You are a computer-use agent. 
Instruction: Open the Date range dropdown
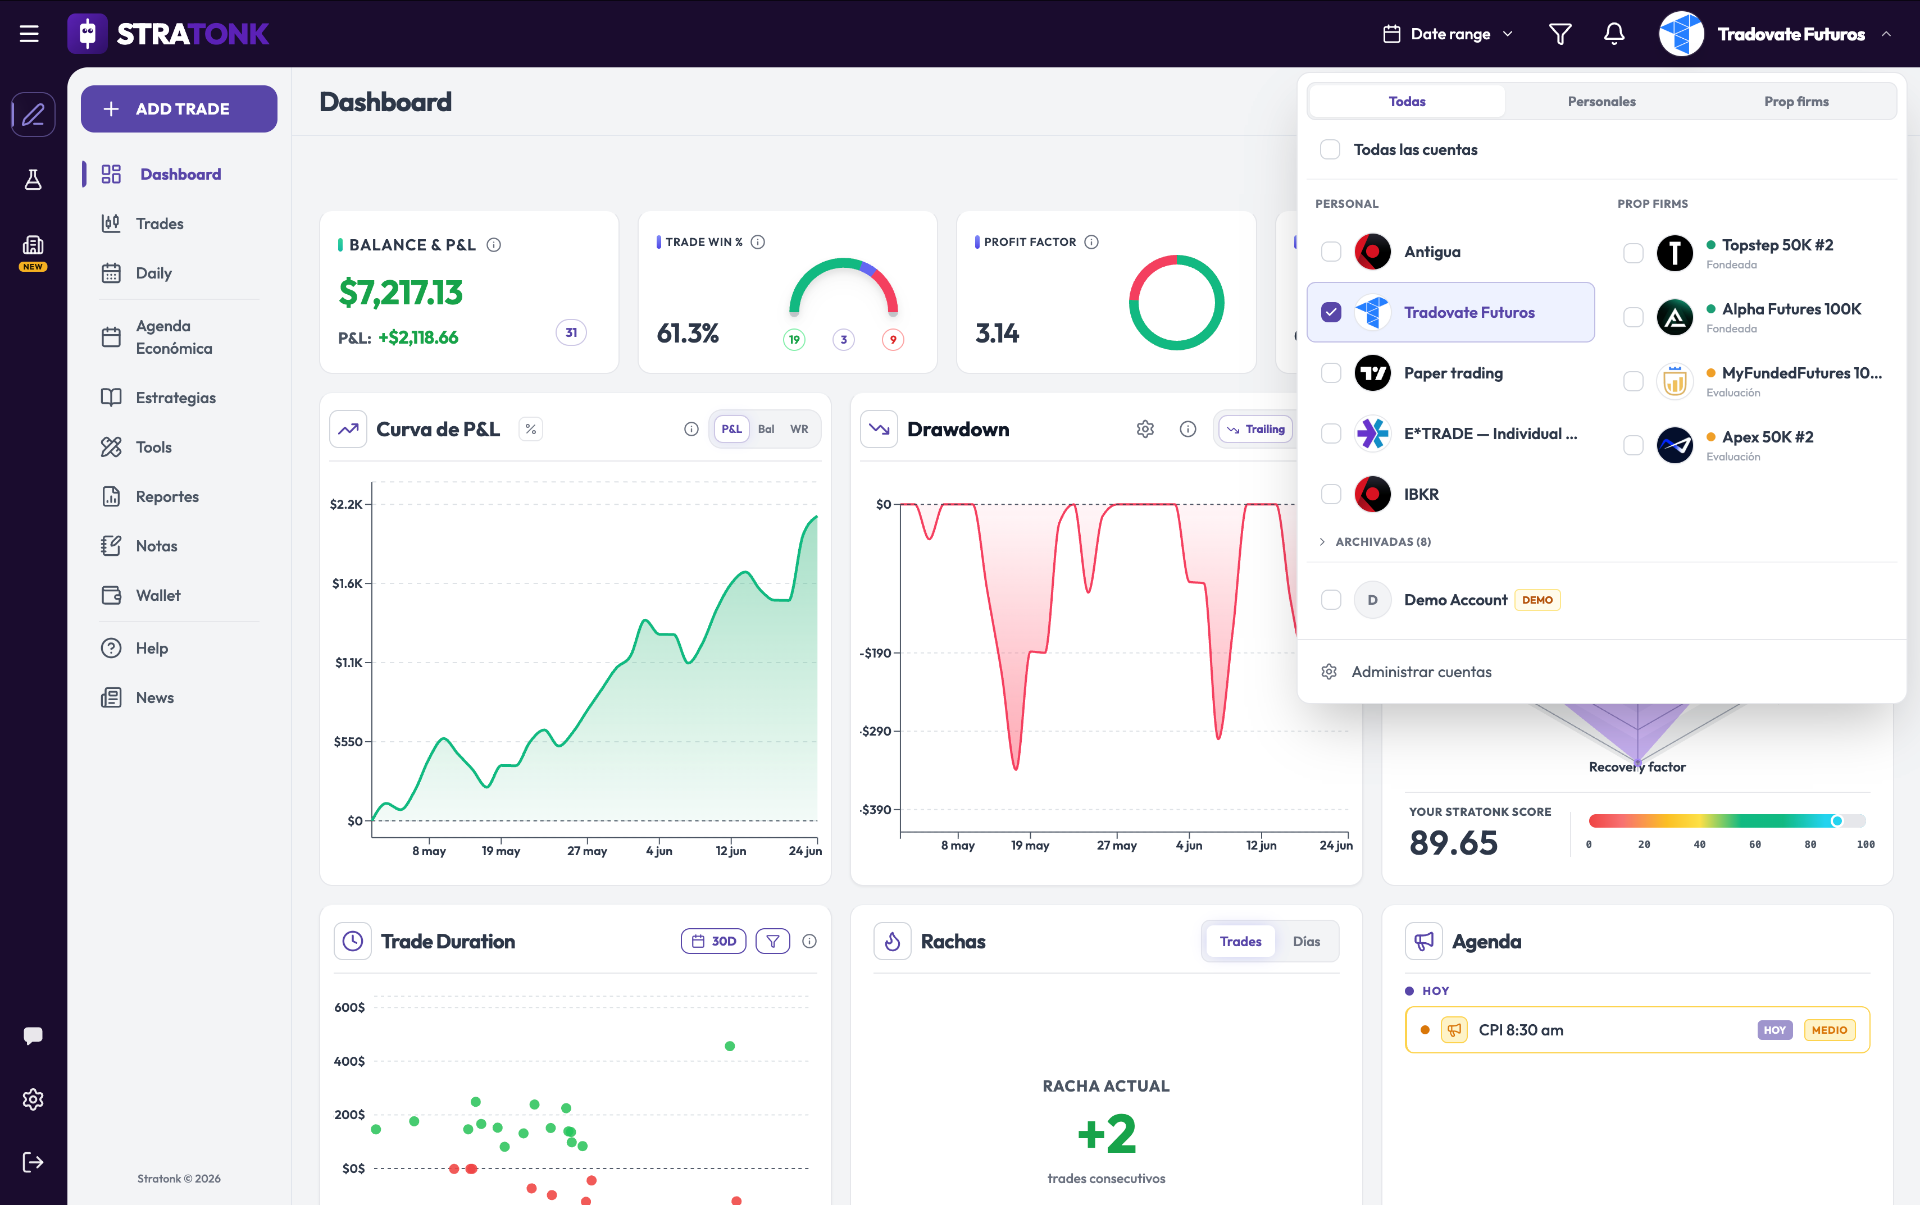[1448, 34]
